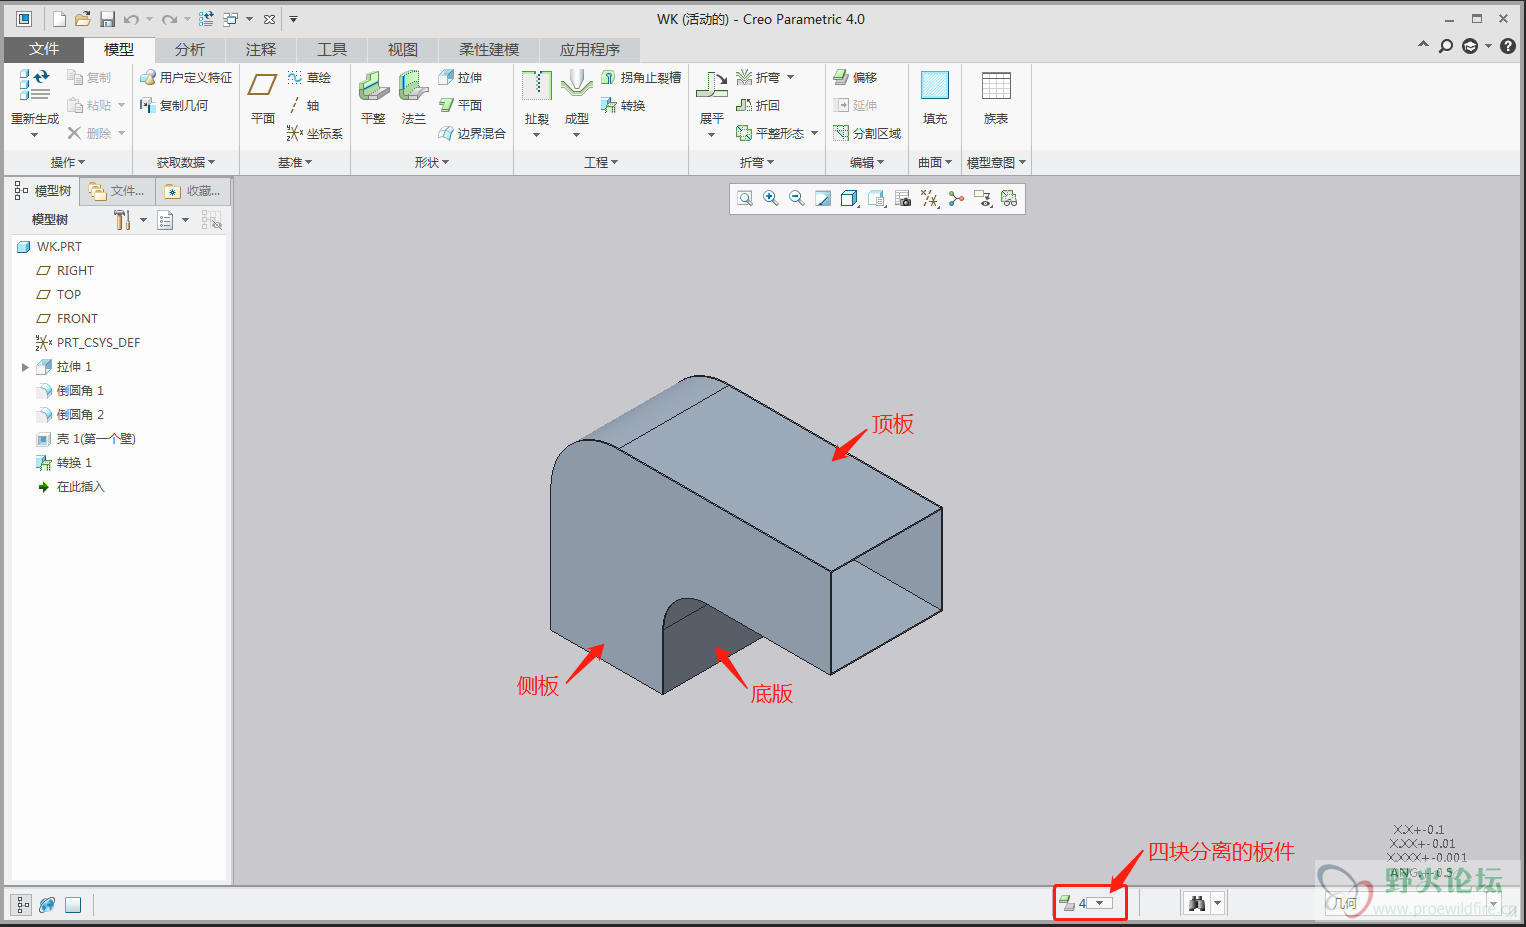Open a file via folder icon
This screenshot has width=1526, height=927.
(83, 19)
